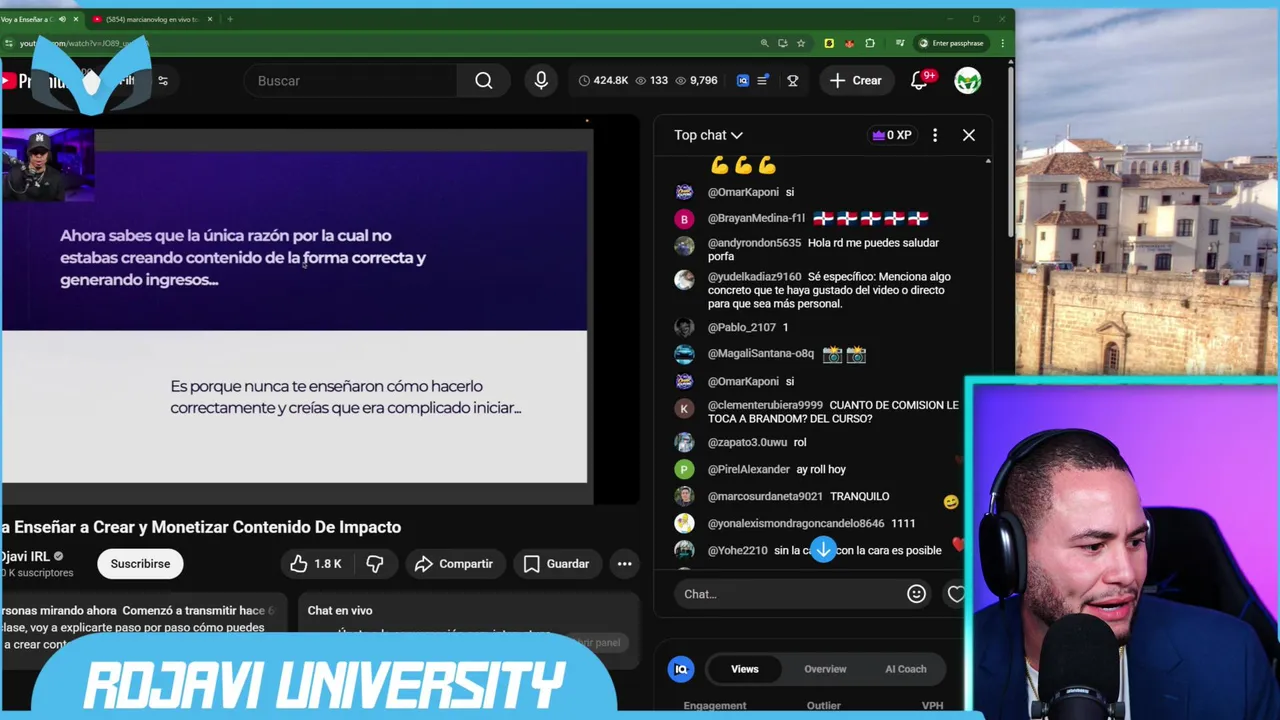The width and height of the screenshot is (1280, 720).
Task: Open a new browser tab
Action: [x=230, y=19]
